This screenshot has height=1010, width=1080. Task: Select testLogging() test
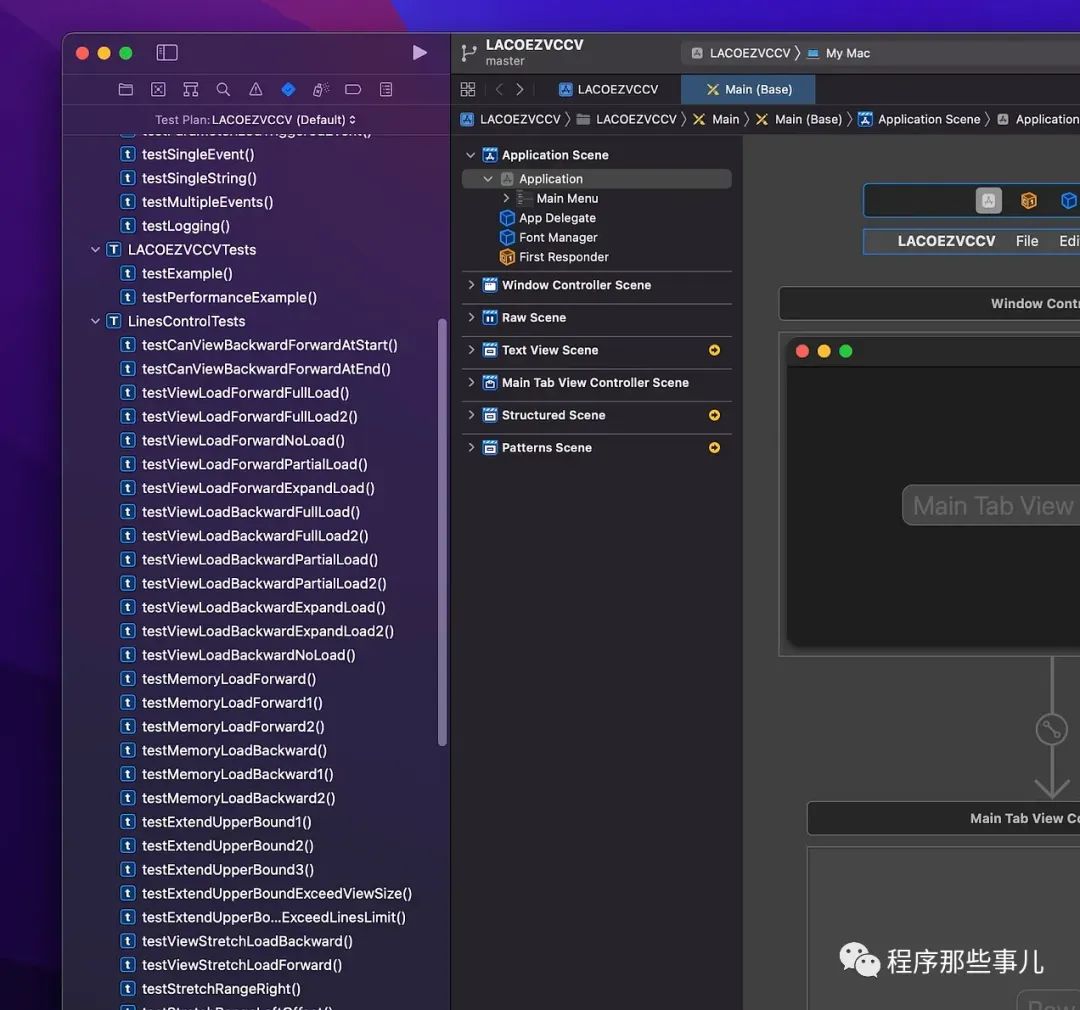[185, 226]
